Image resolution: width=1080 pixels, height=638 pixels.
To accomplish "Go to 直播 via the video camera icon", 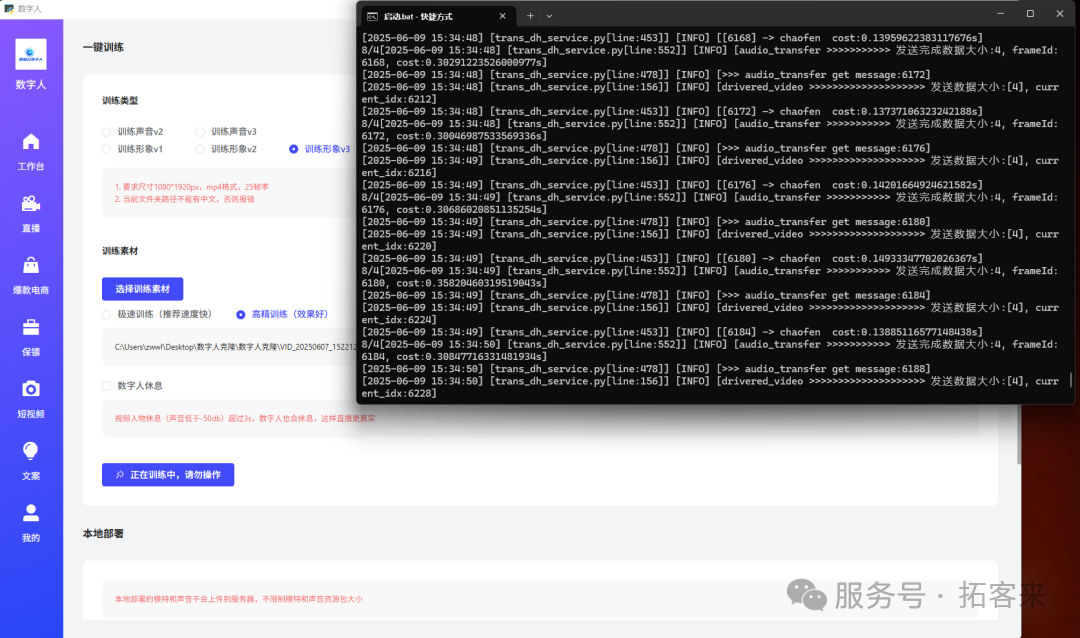I will [x=31, y=204].
